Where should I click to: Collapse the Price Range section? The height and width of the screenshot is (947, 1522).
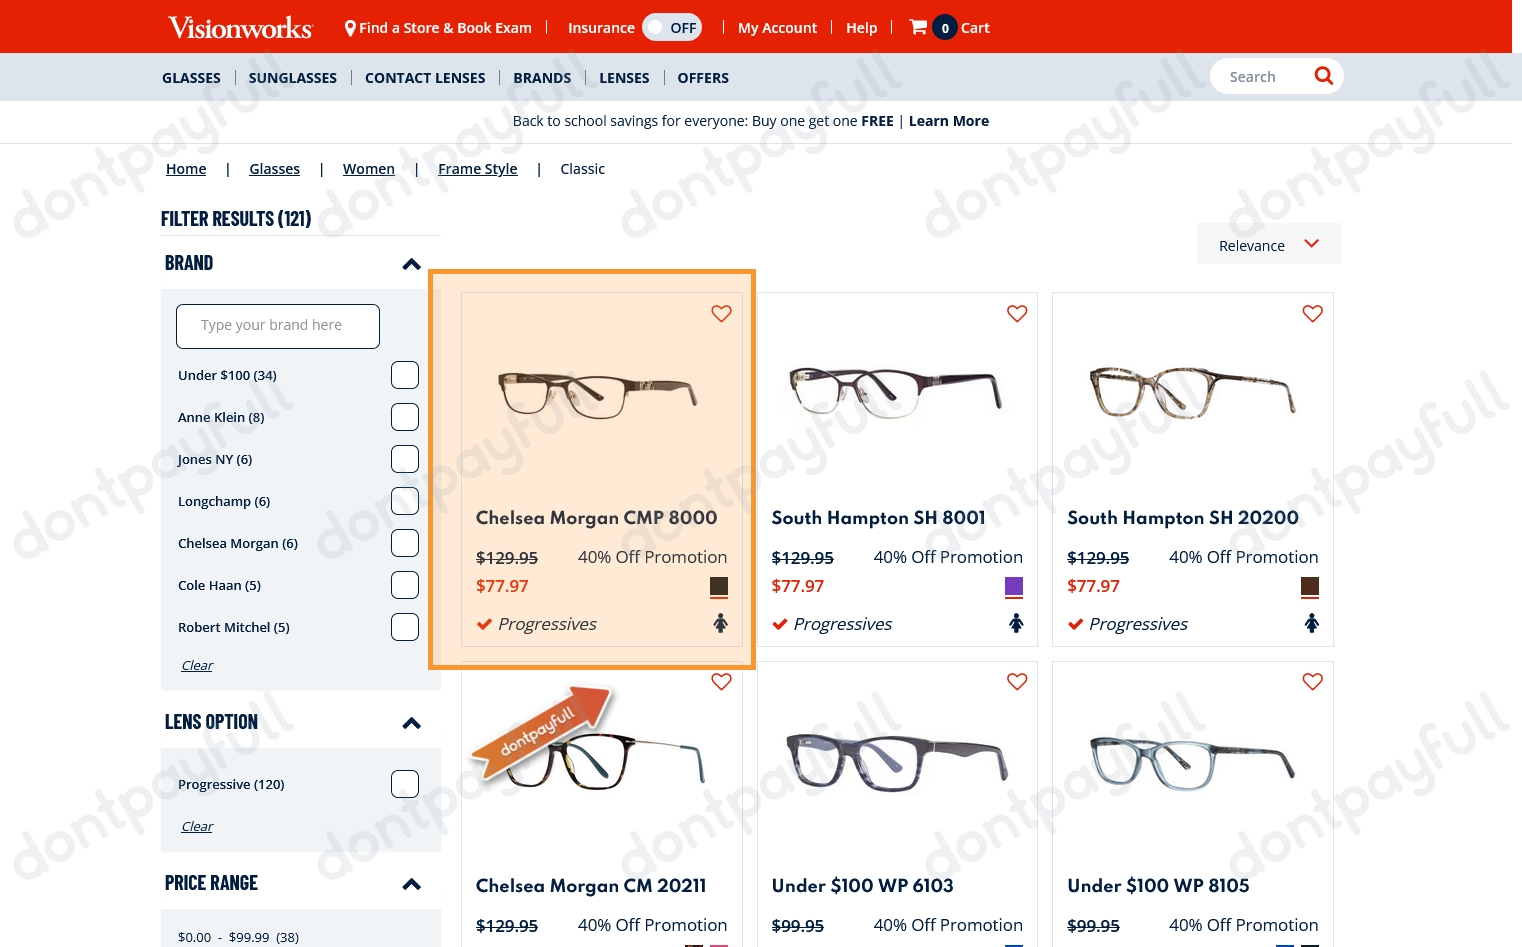(x=411, y=884)
